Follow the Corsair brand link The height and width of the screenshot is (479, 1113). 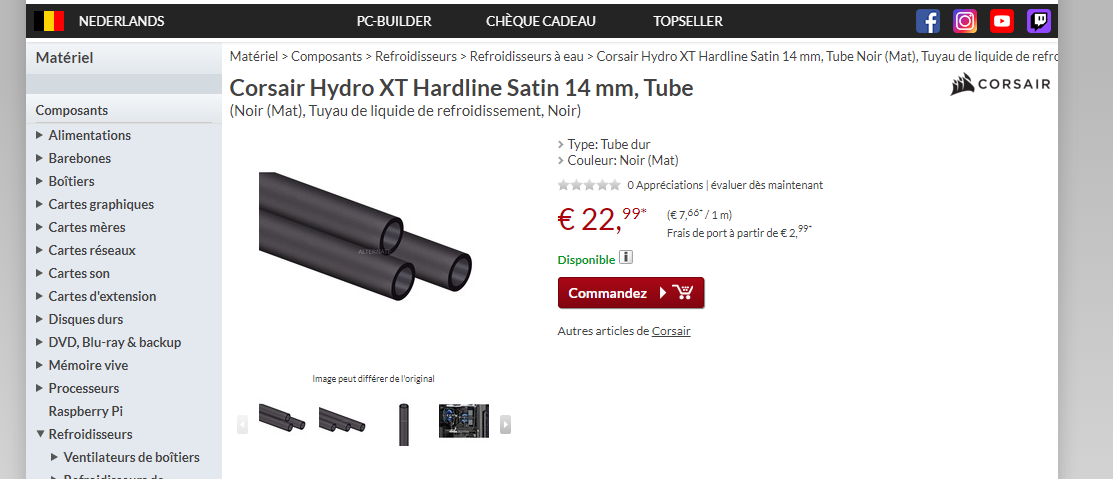[x=671, y=331]
